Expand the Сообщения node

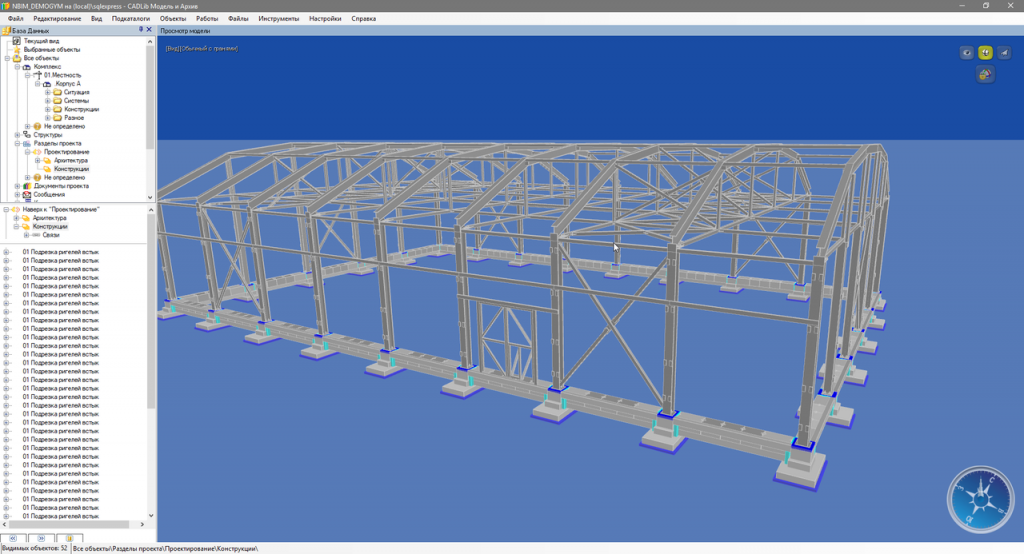click(18, 194)
